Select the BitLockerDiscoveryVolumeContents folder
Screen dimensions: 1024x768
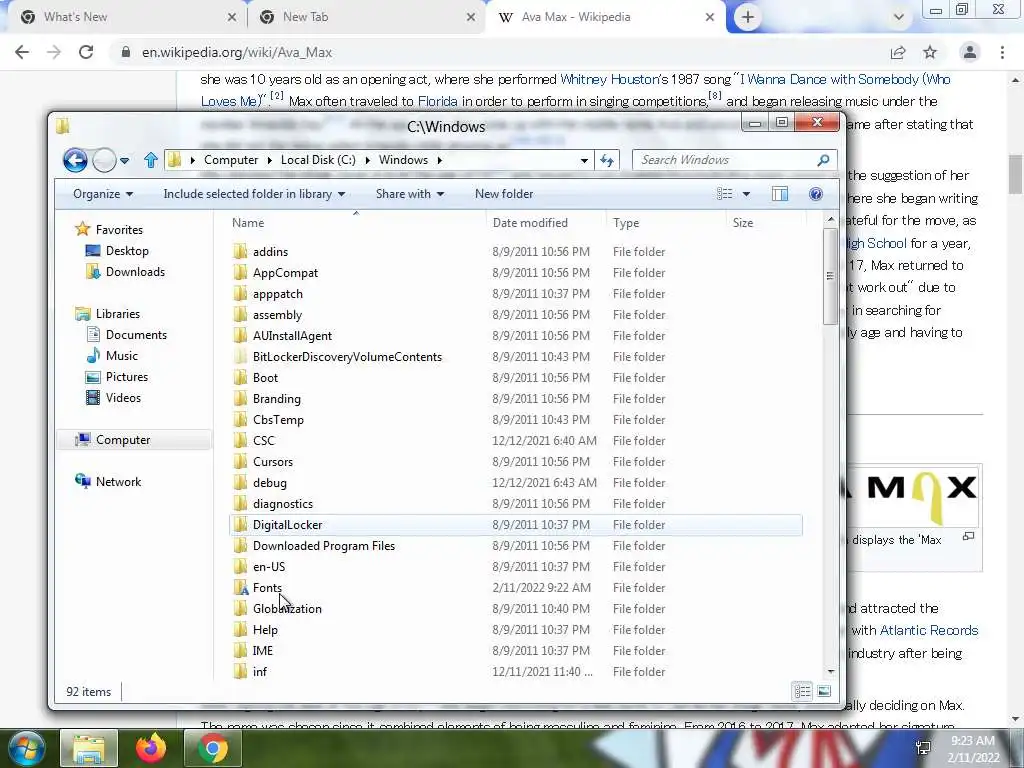[x=347, y=357]
